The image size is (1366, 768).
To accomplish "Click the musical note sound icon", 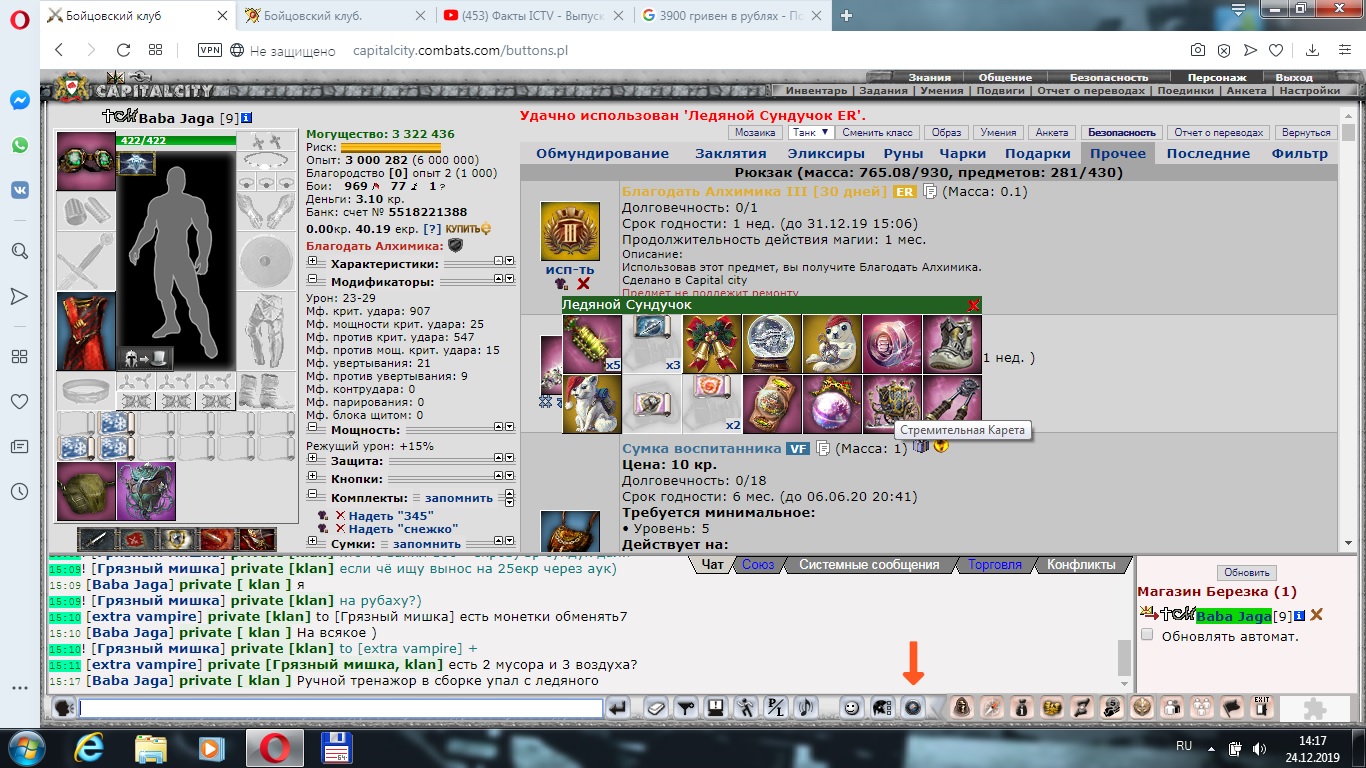I will click(x=806, y=708).
